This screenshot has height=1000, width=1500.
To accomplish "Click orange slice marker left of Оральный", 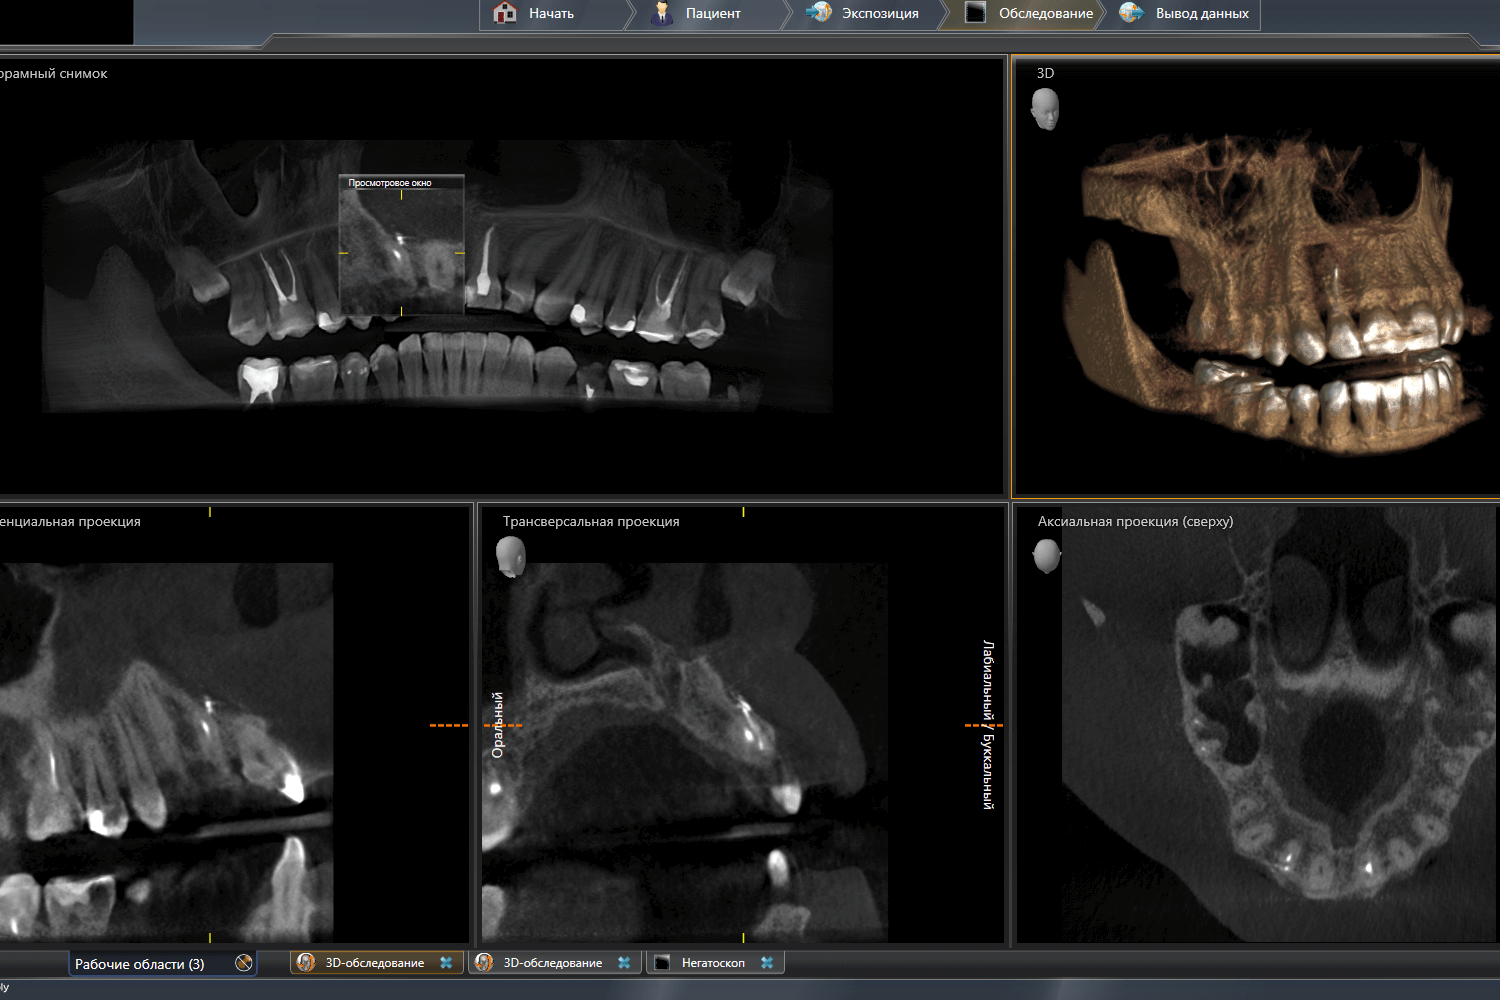I will coord(449,725).
